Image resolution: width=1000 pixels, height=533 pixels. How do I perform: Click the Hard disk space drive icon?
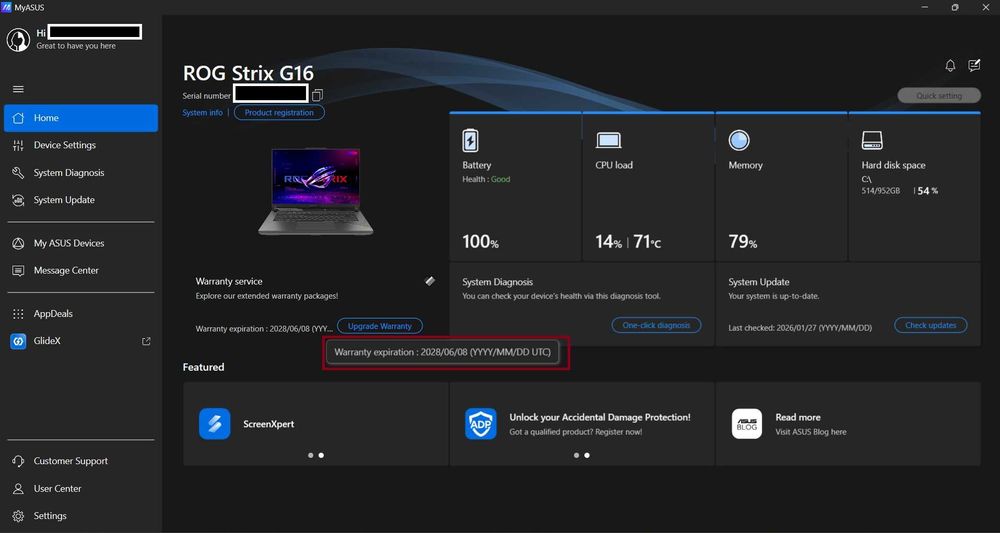tap(872, 140)
